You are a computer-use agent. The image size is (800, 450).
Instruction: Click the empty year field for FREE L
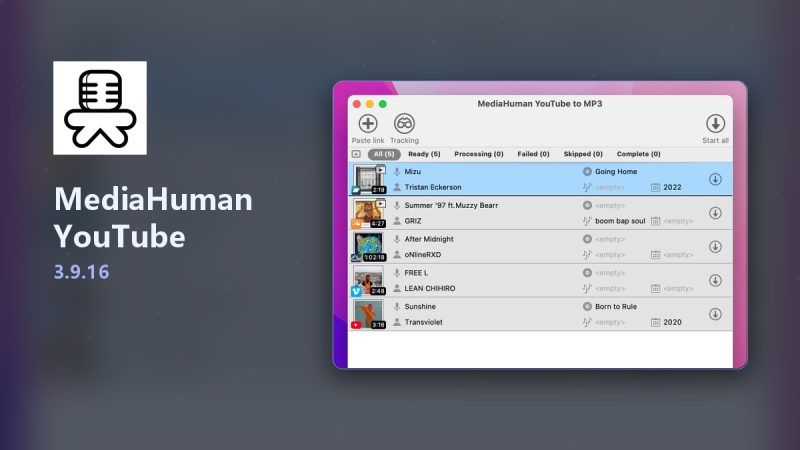(x=678, y=288)
